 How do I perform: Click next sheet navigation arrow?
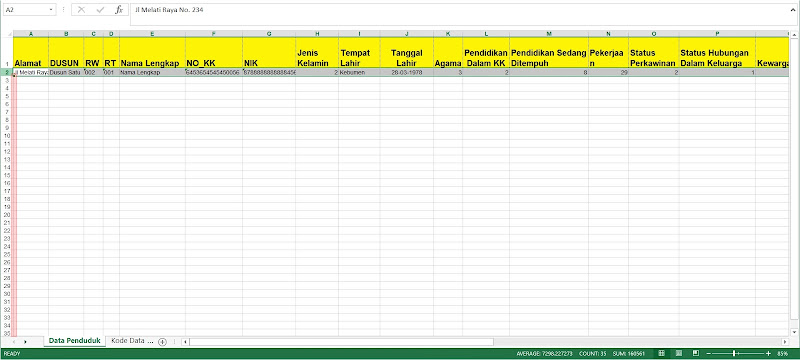(25, 342)
